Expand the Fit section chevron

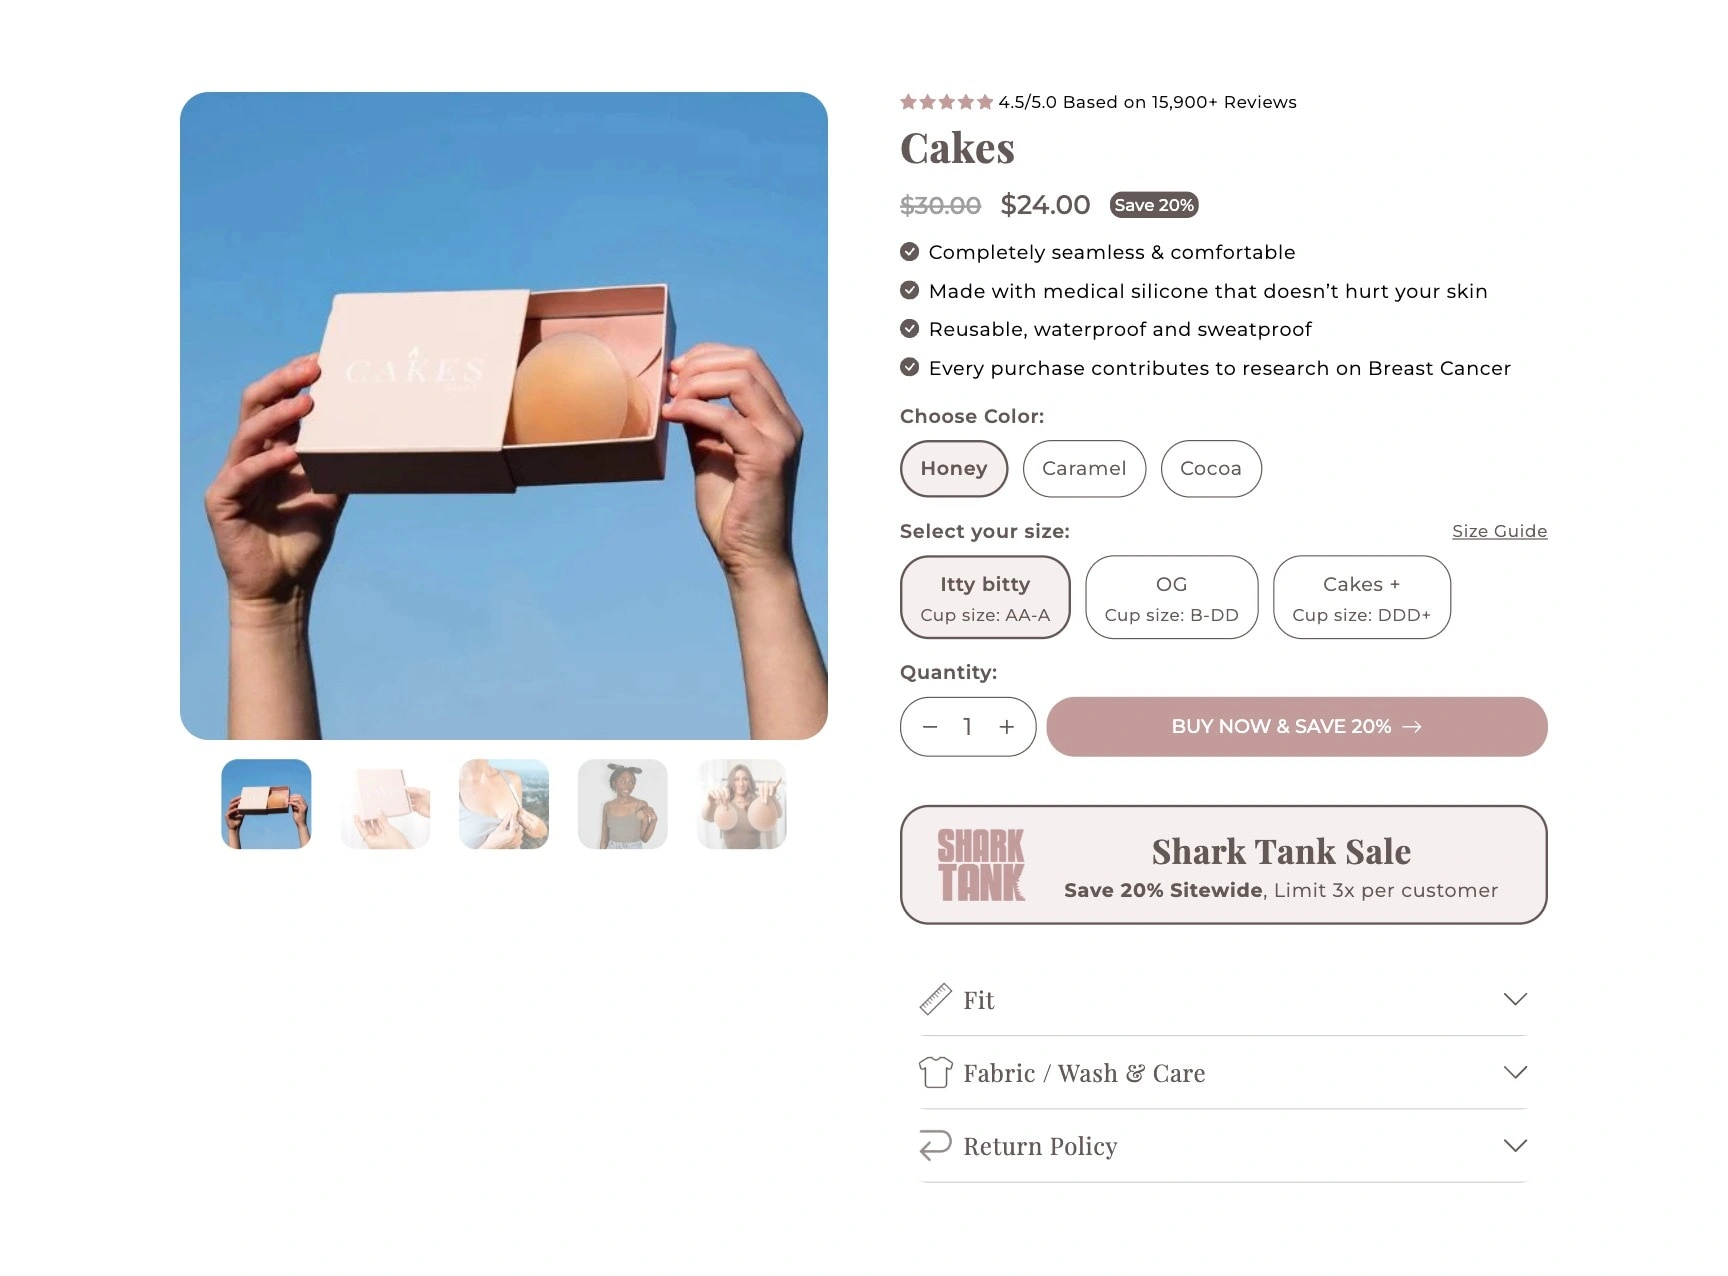click(1515, 999)
